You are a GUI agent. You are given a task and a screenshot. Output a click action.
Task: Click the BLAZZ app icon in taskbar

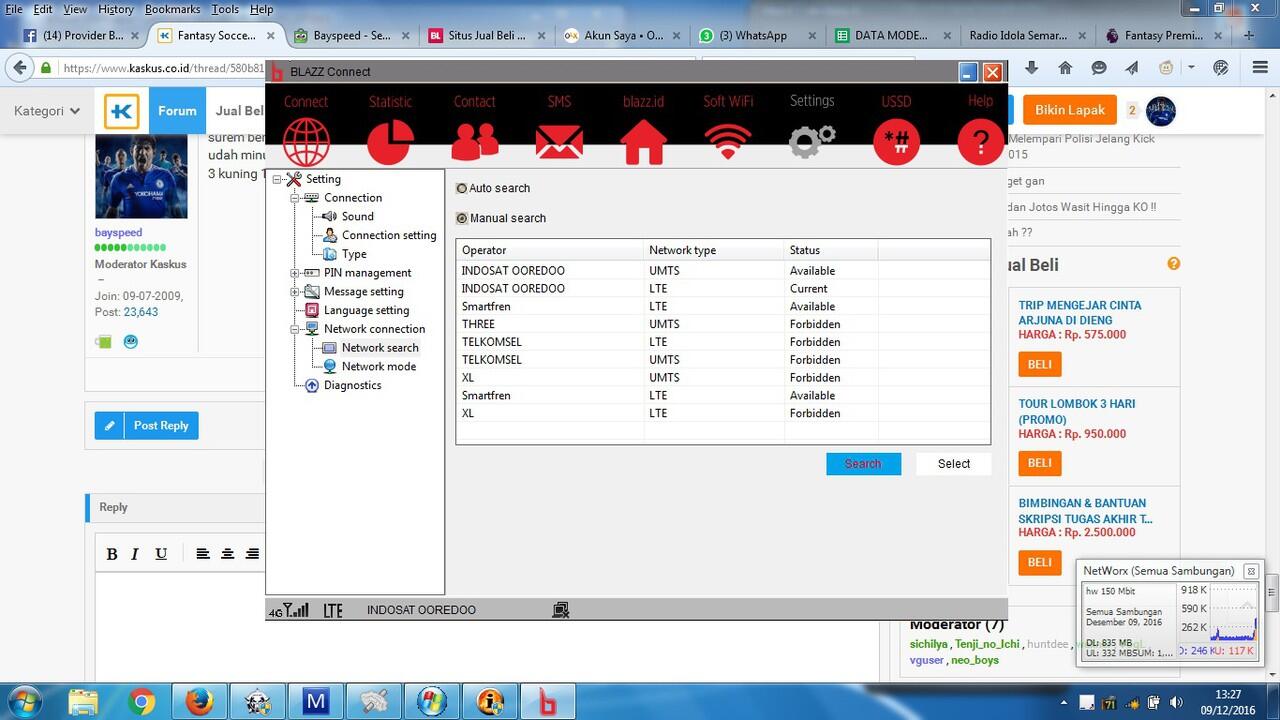point(548,702)
